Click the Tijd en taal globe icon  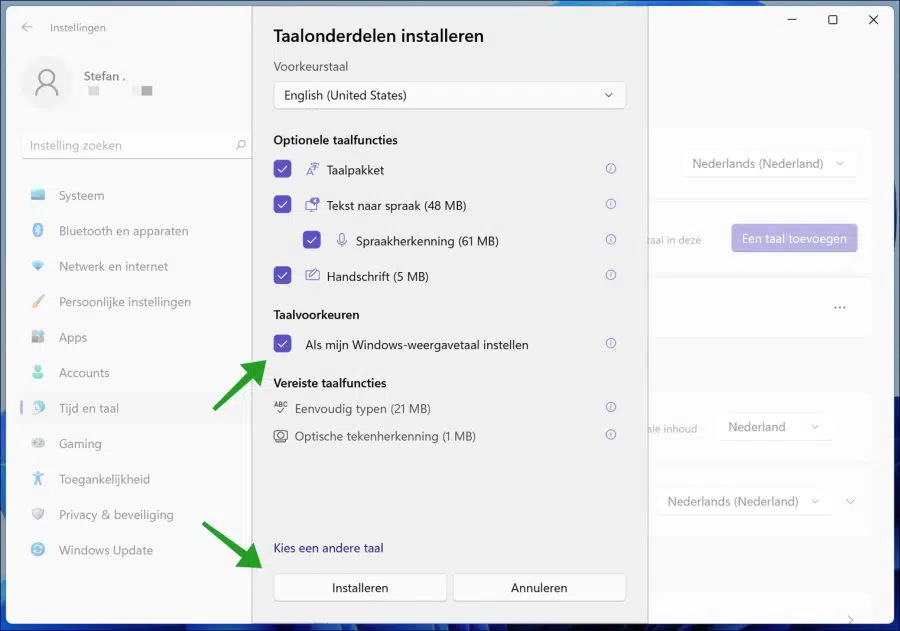38,408
